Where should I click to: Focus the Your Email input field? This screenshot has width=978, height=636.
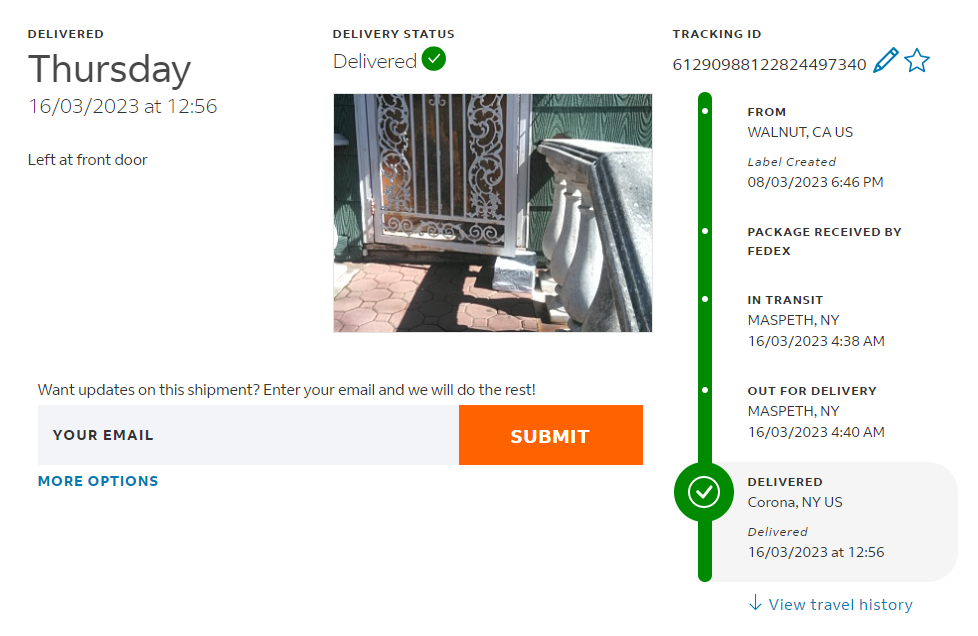(x=248, y=435)
